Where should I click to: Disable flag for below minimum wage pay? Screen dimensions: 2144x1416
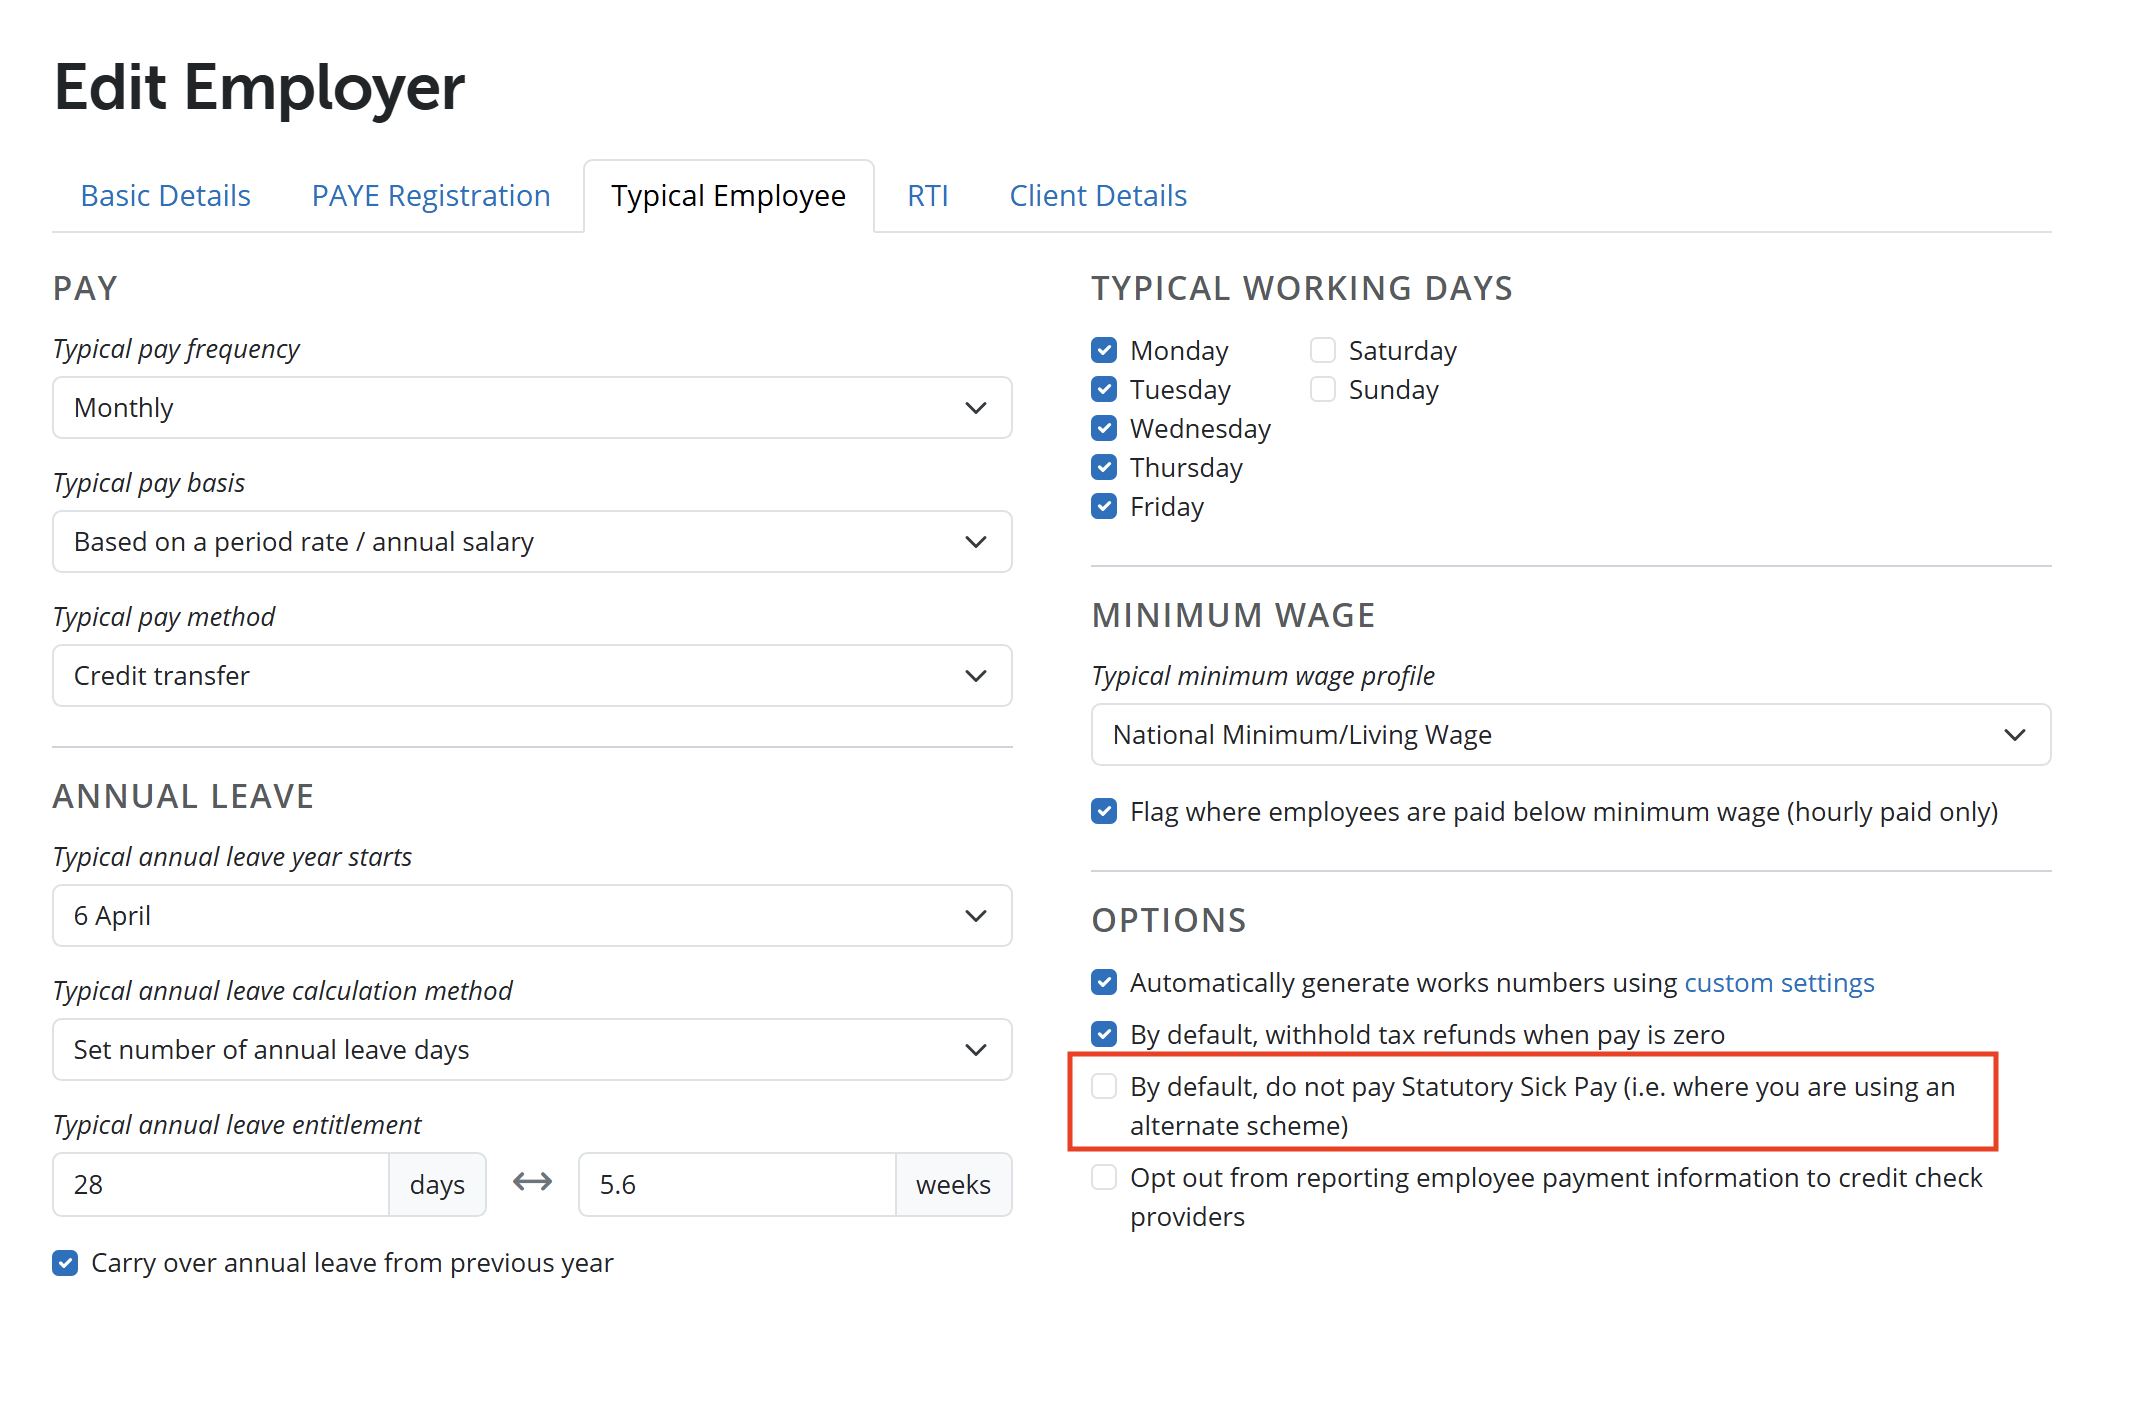(x=1104, y=811)
